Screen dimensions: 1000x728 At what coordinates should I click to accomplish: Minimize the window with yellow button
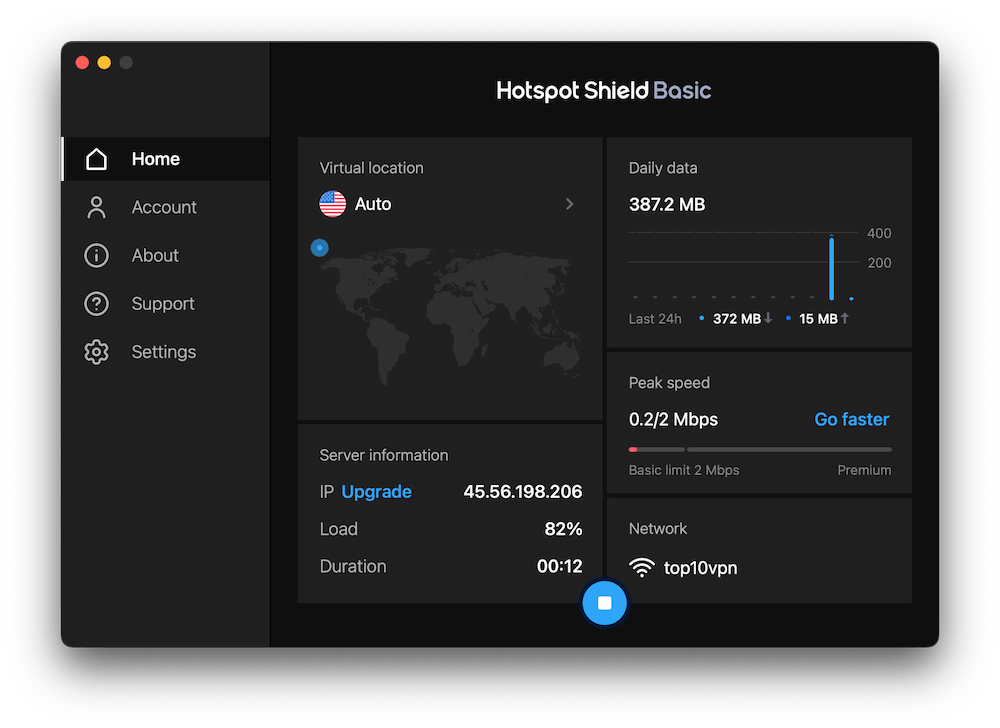click(104, 62)
